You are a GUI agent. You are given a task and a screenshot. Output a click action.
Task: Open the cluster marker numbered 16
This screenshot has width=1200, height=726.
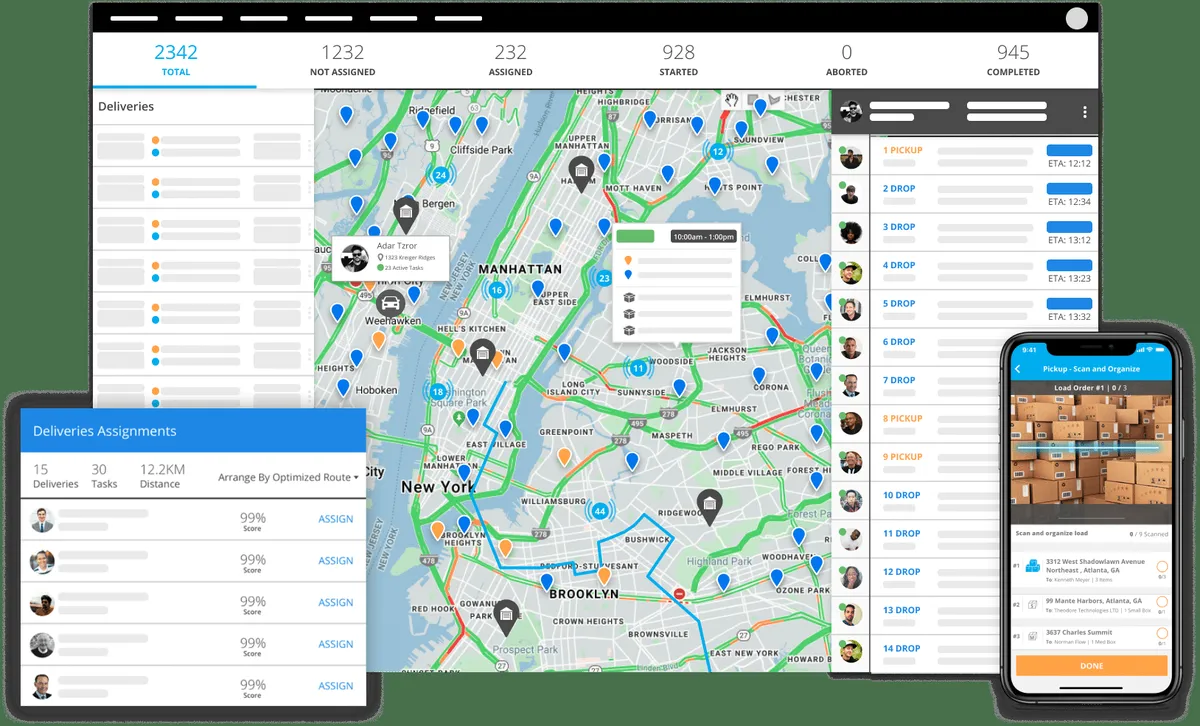pos(496,290)
